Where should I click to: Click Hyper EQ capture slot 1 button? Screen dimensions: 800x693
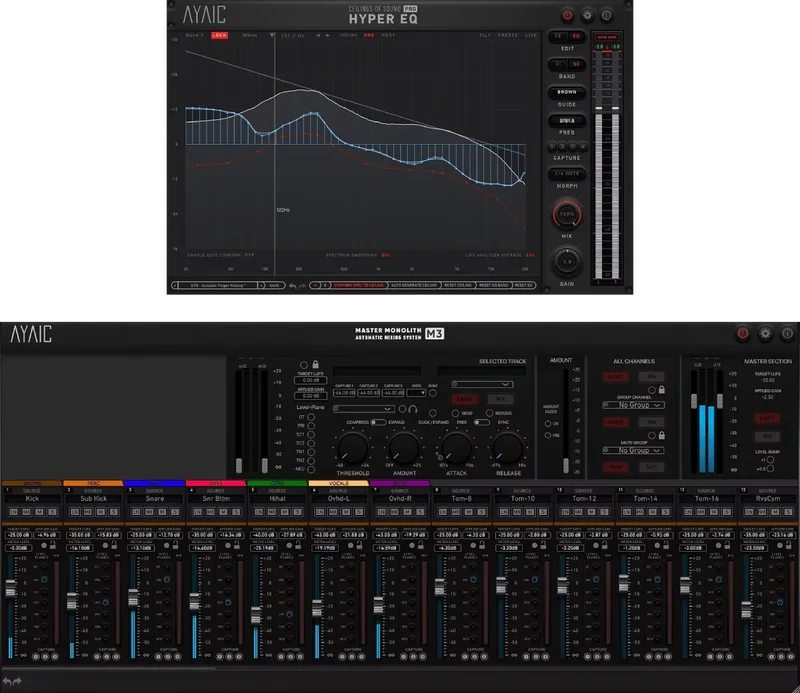(552, 147)
